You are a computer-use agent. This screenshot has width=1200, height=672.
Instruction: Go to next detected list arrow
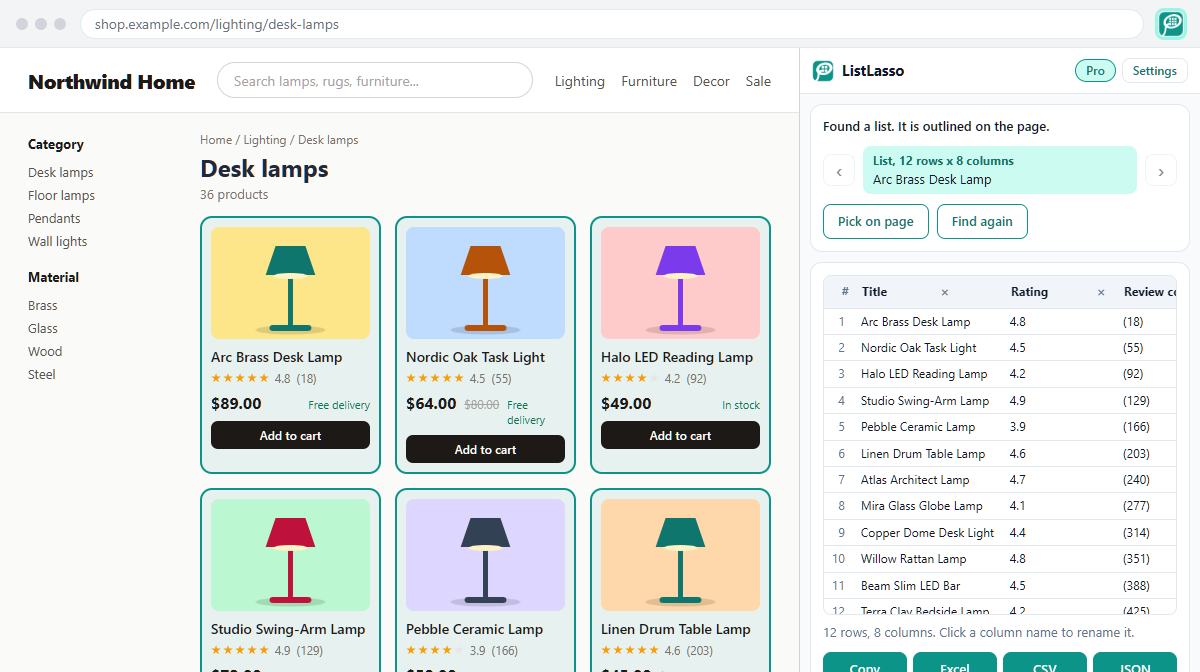click(x=1160, y=171)
